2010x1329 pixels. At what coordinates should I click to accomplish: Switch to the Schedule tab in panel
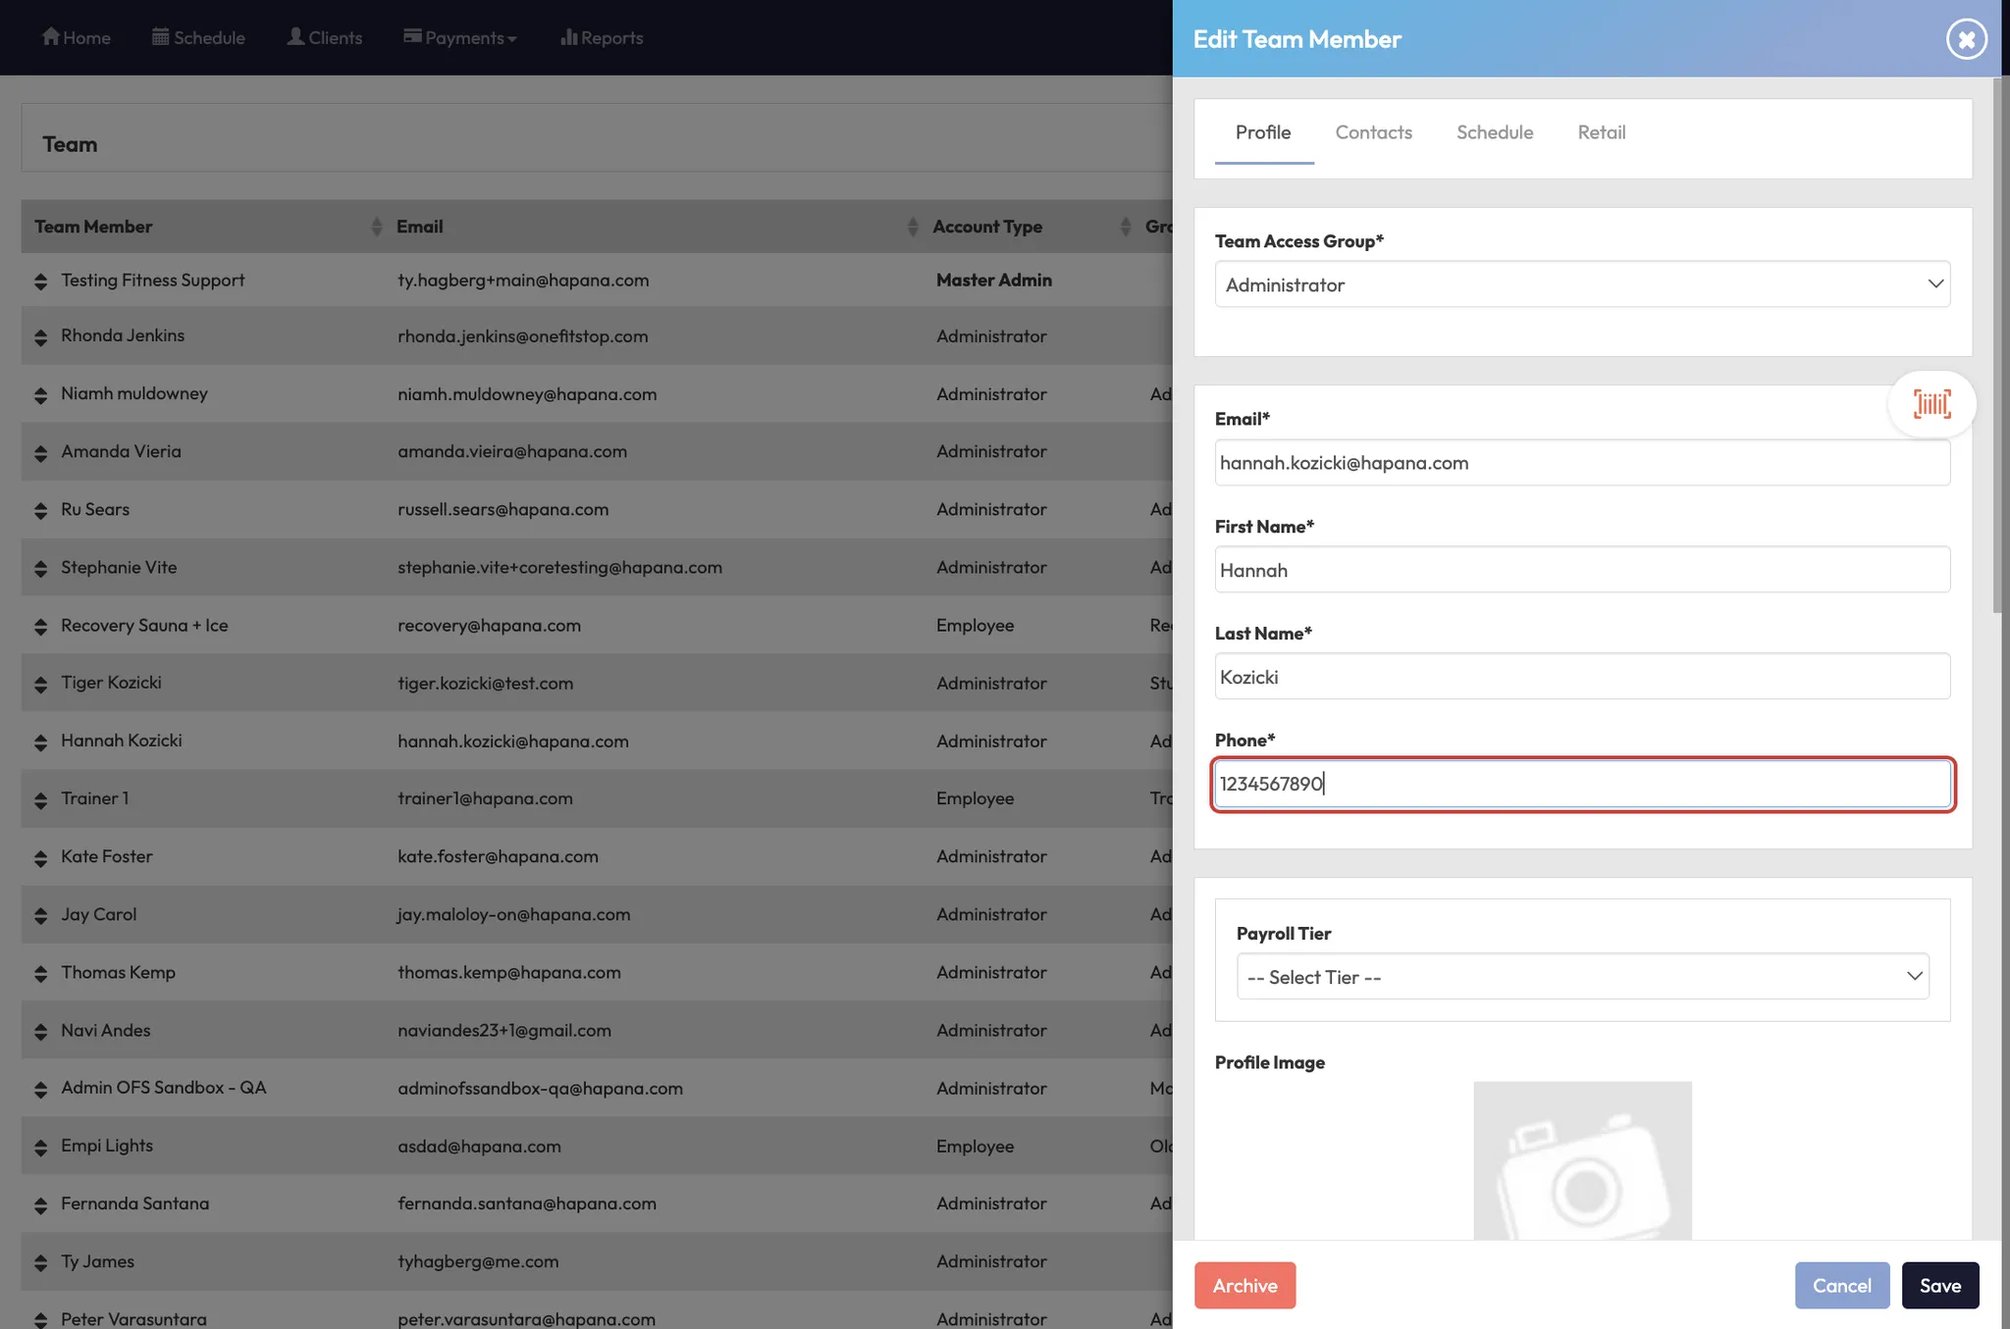click(1494, 132)
